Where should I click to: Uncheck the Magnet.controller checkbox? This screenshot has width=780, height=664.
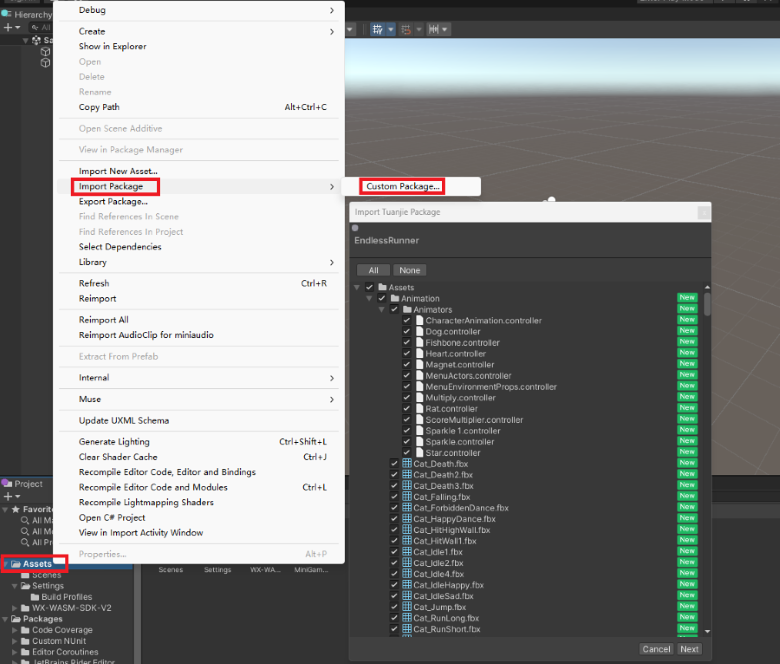(x=406, y=365)
